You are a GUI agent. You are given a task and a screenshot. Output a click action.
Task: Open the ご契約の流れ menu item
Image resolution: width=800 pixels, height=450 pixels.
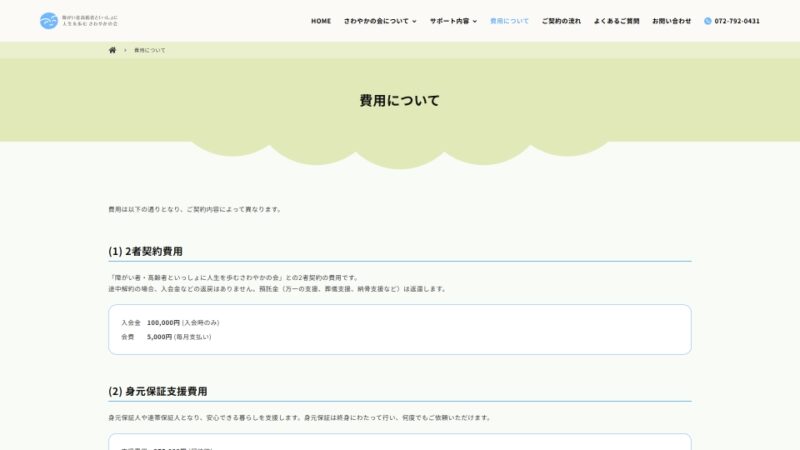tap(561, 21)
